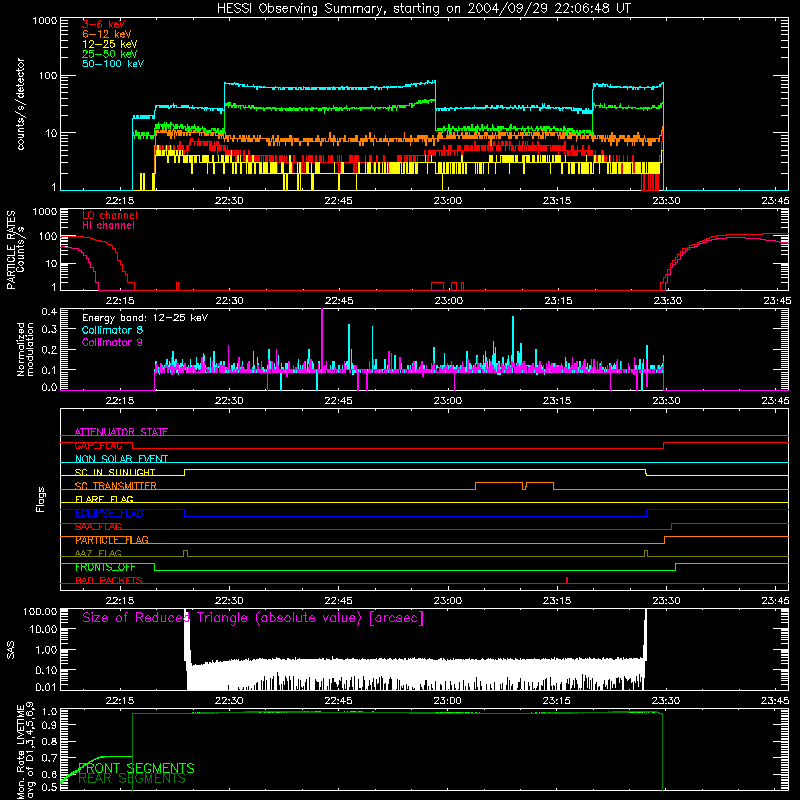This screenshot has height=800, width=800.
Task: Click the SC_IN_SUNLIGHT flag label
Action: coord(115,472)
